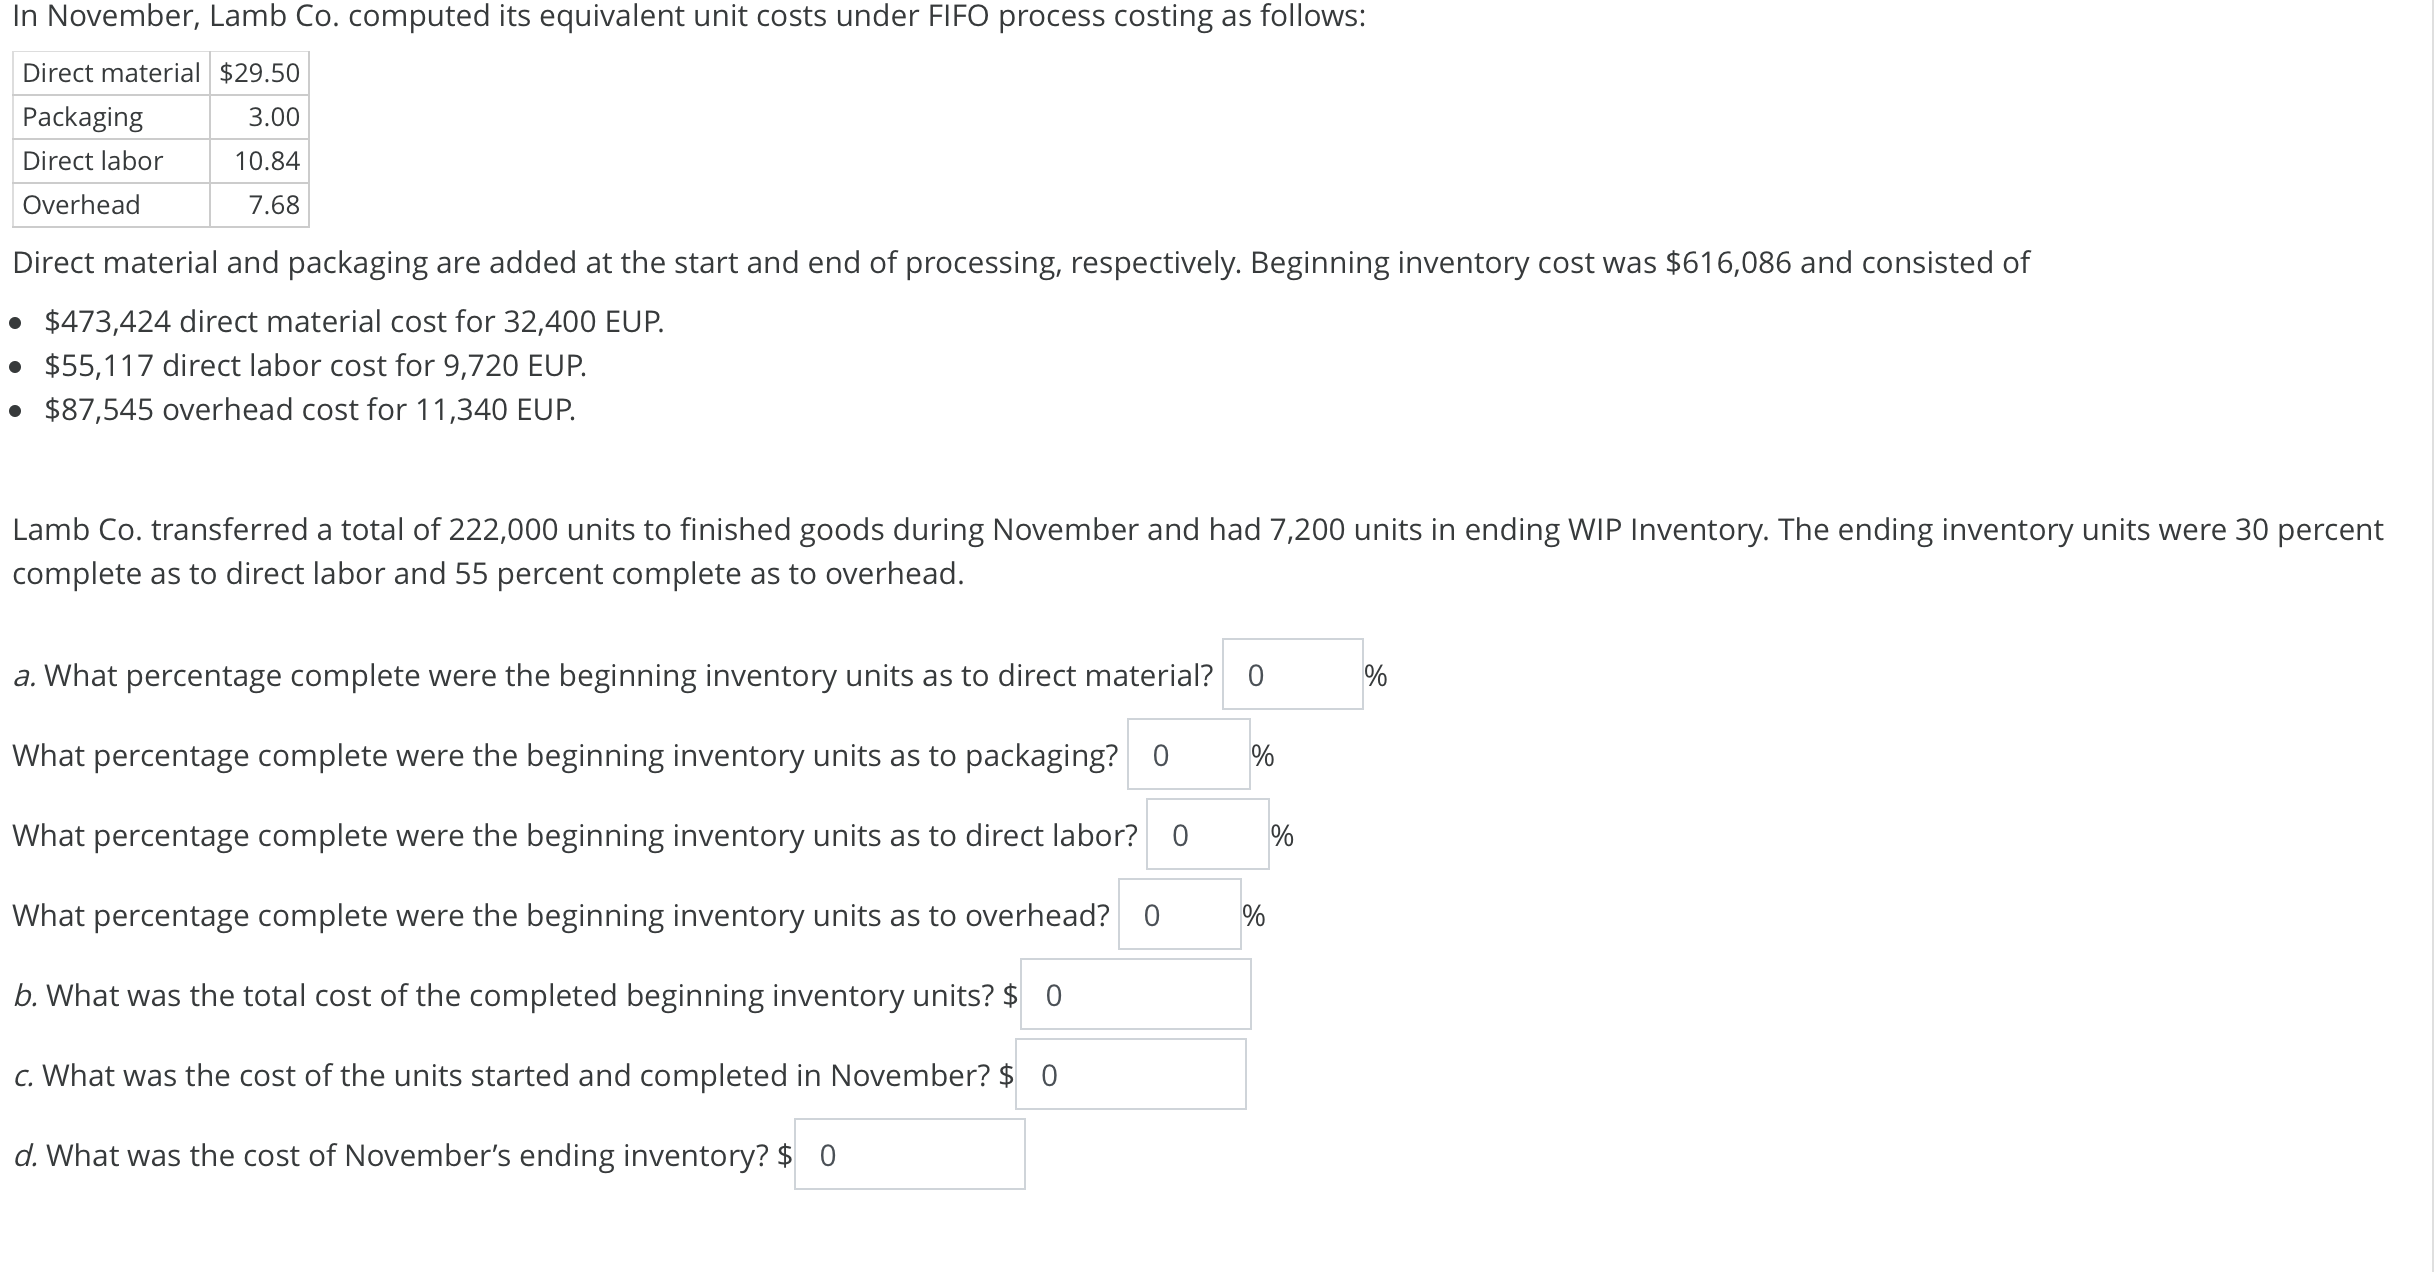Click the units started and completed cost field
2434x1272 pixels.
tap(1130, 1073)
